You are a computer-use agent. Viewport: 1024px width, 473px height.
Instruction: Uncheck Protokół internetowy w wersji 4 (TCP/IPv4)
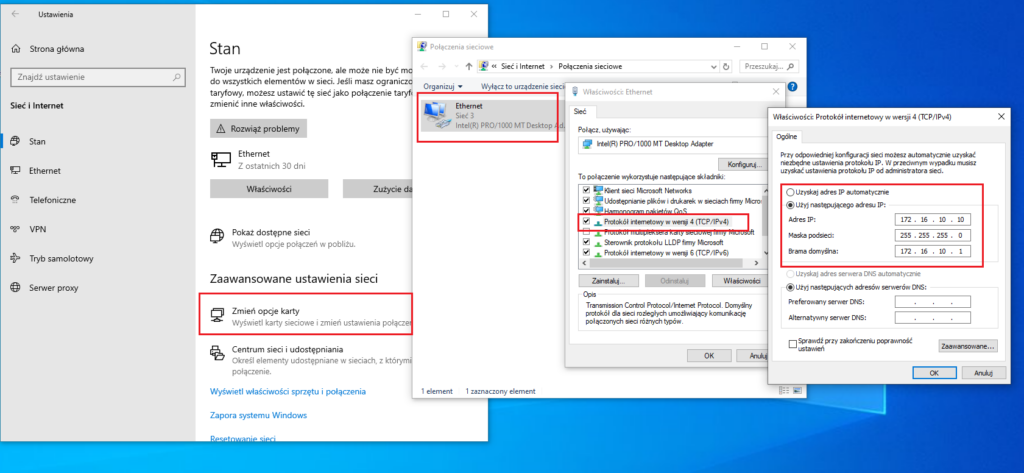pos(586,221)
